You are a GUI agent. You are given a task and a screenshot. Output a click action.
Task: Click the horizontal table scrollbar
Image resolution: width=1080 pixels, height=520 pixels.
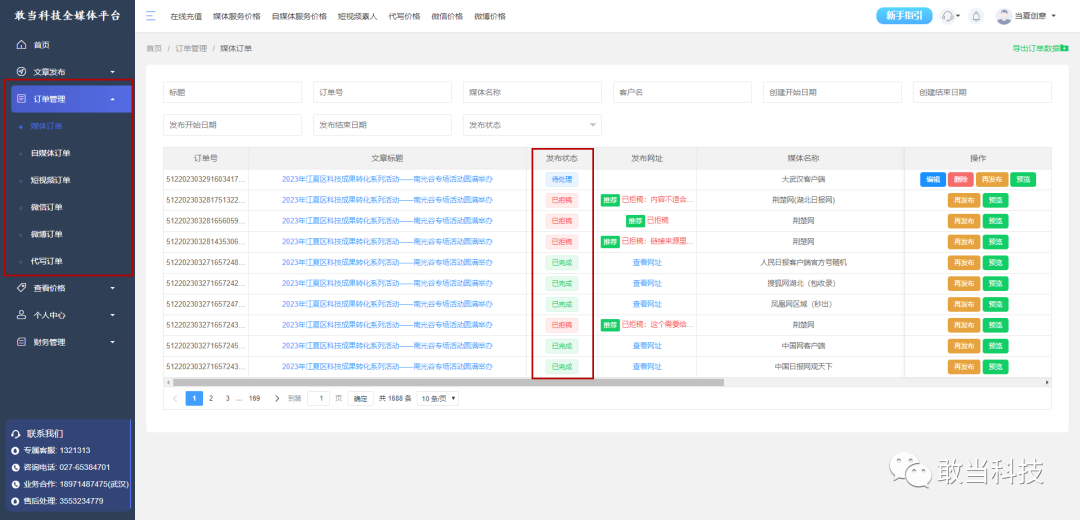click(448, 382)
